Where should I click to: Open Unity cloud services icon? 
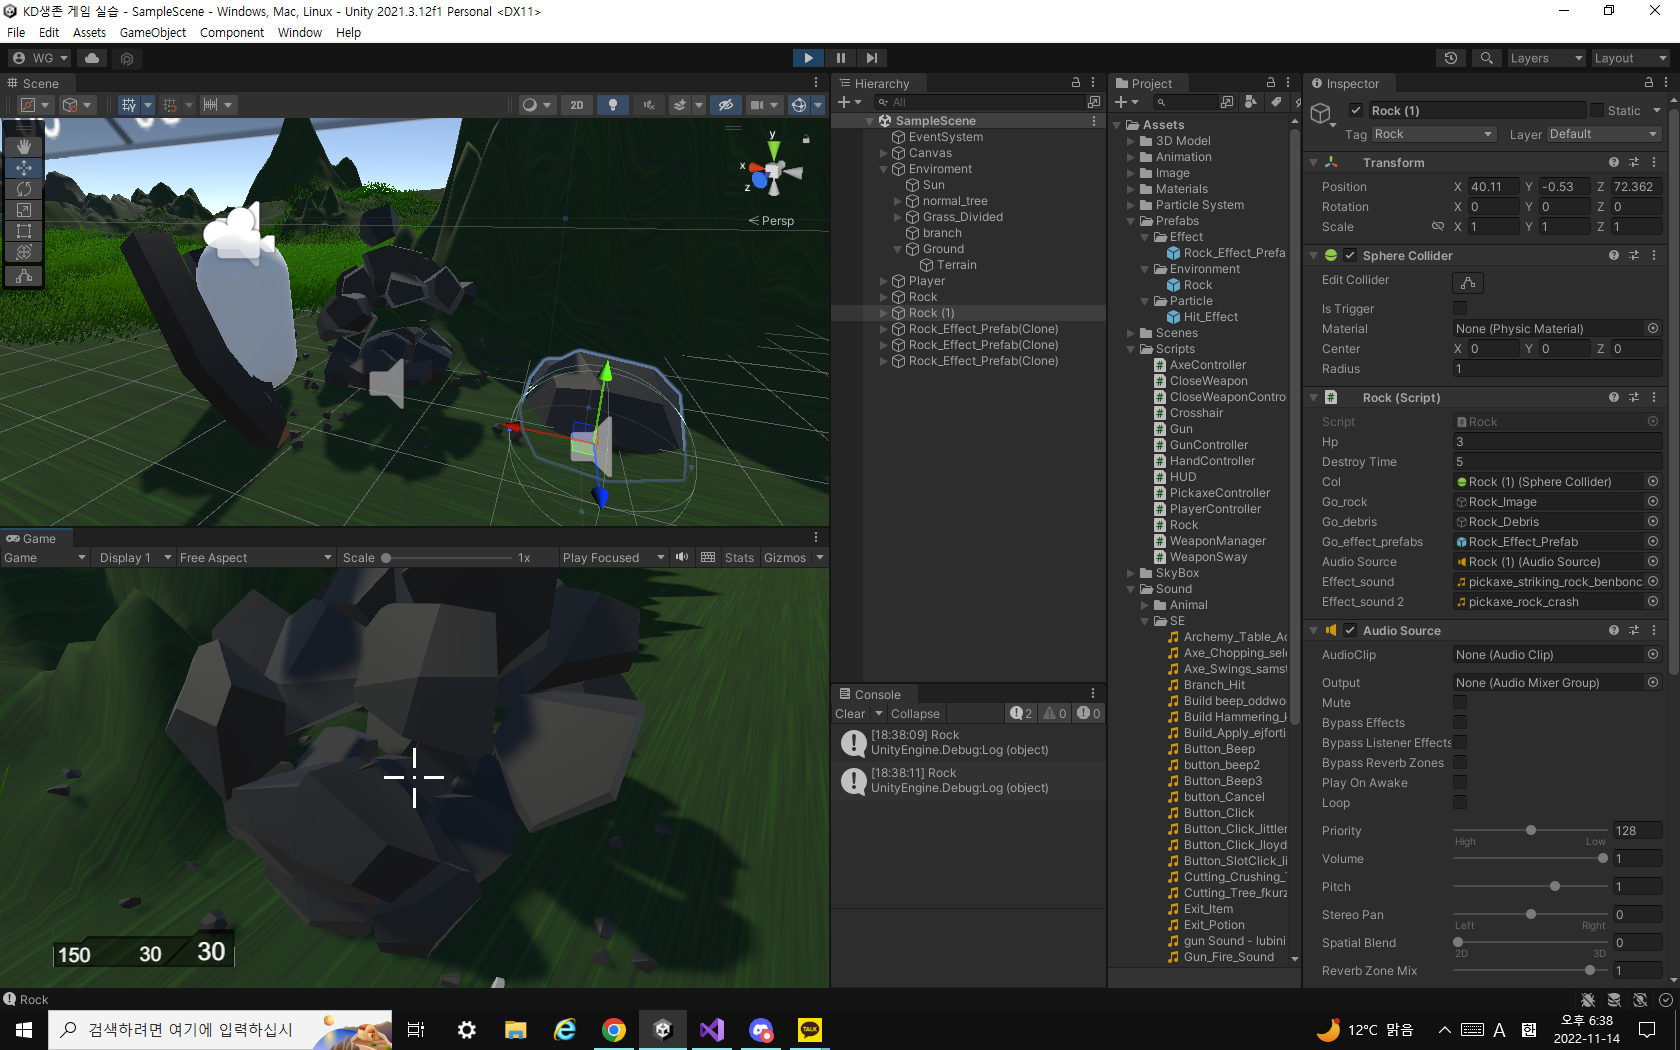pos(92,58)
